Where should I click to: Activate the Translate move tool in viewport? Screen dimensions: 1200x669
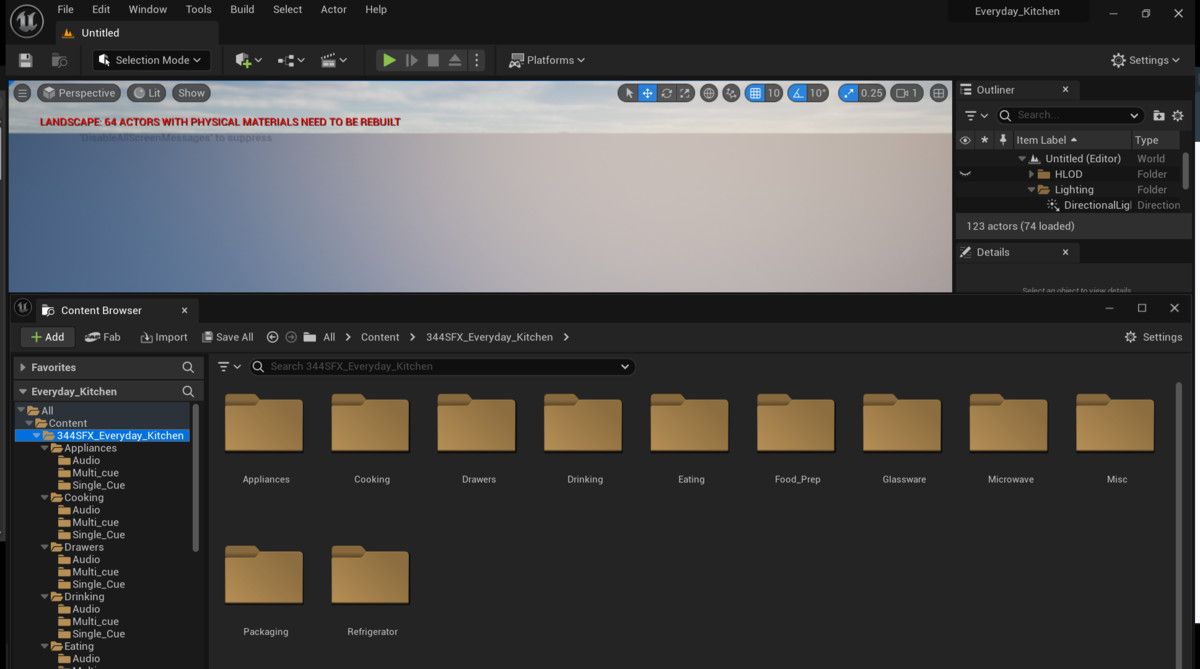tap(648, 93)
